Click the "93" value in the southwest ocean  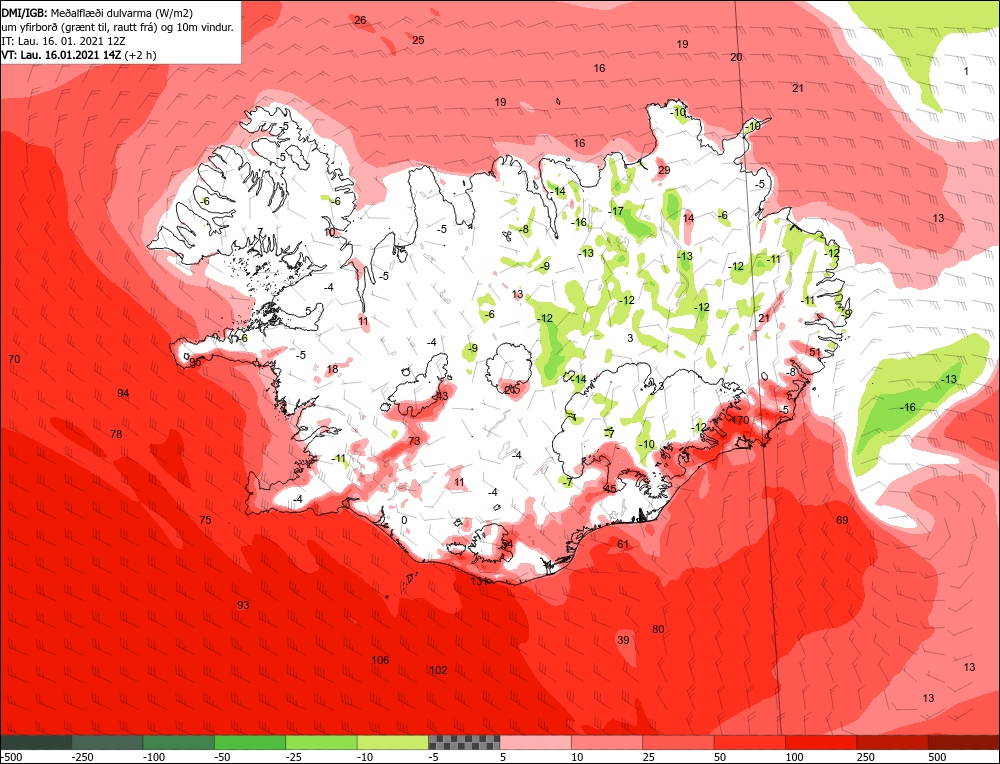point(243,605)
